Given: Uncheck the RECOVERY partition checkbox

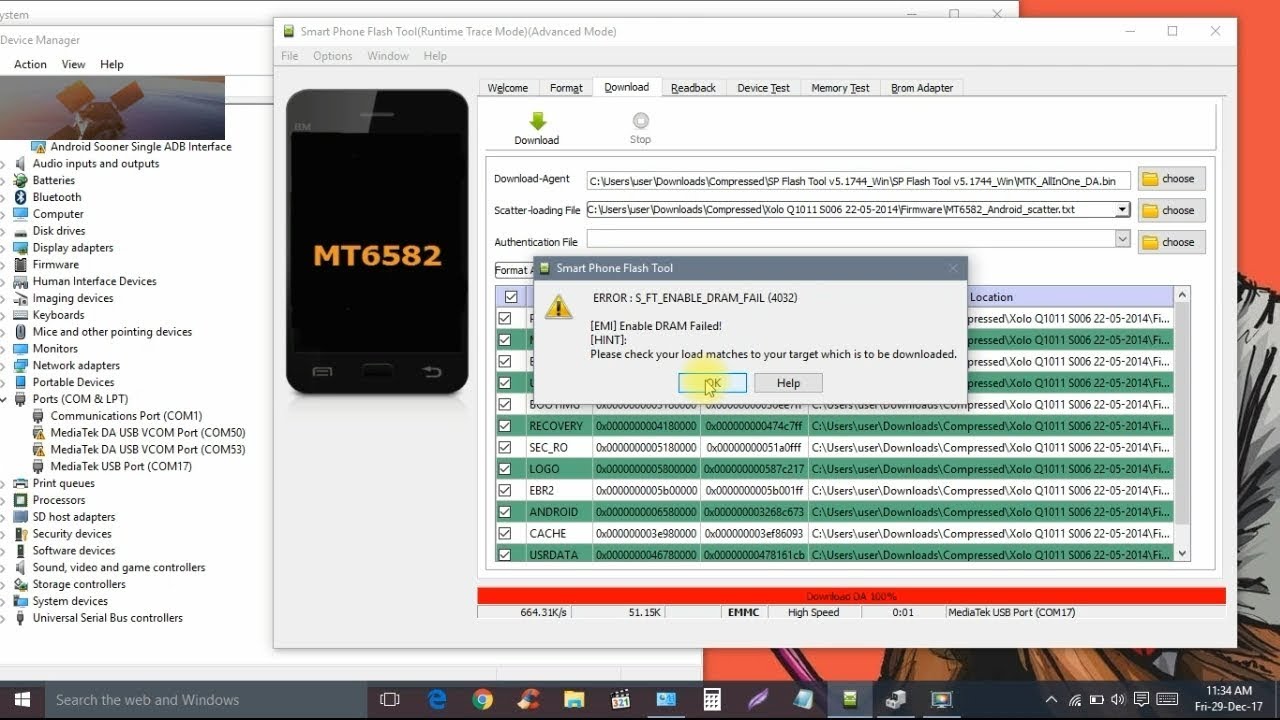Looking at the screenshot, I should pos(505,425).
